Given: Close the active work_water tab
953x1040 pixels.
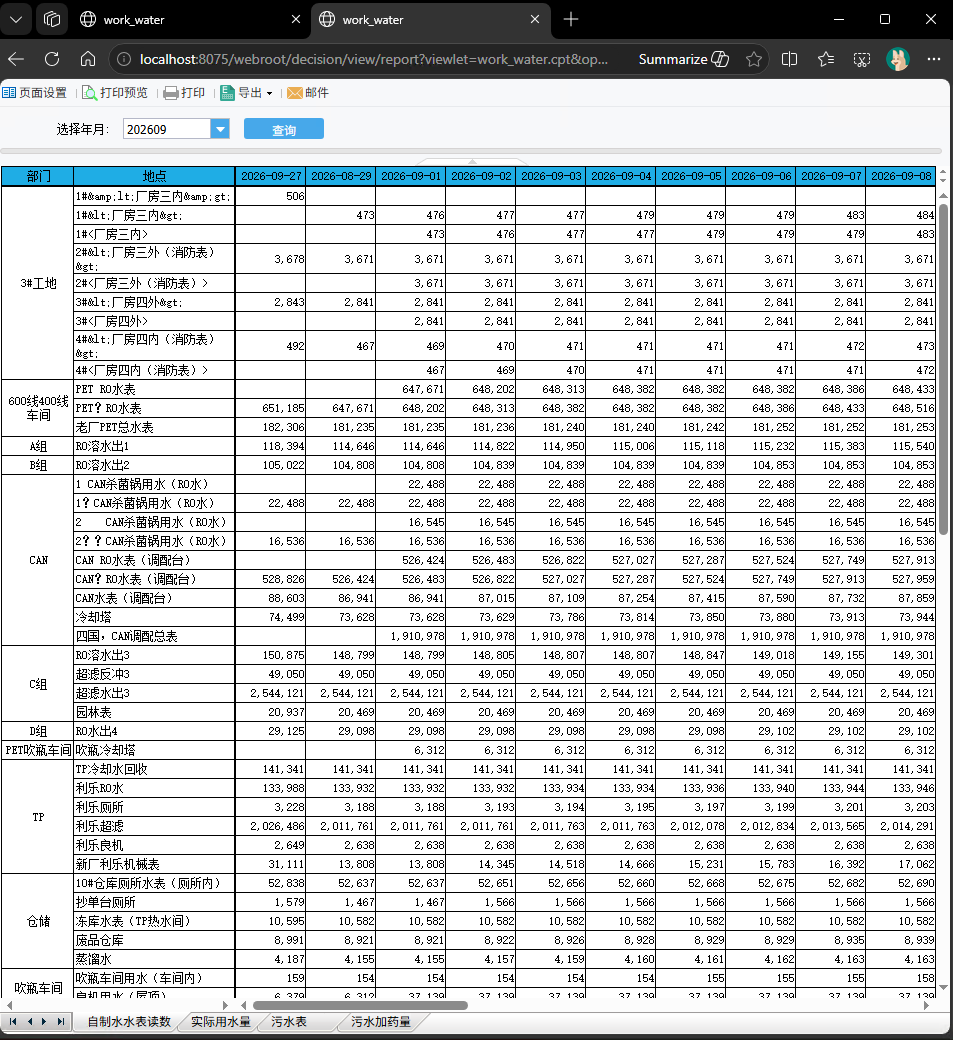Looking at the screenshot, I should pos(535,20).
